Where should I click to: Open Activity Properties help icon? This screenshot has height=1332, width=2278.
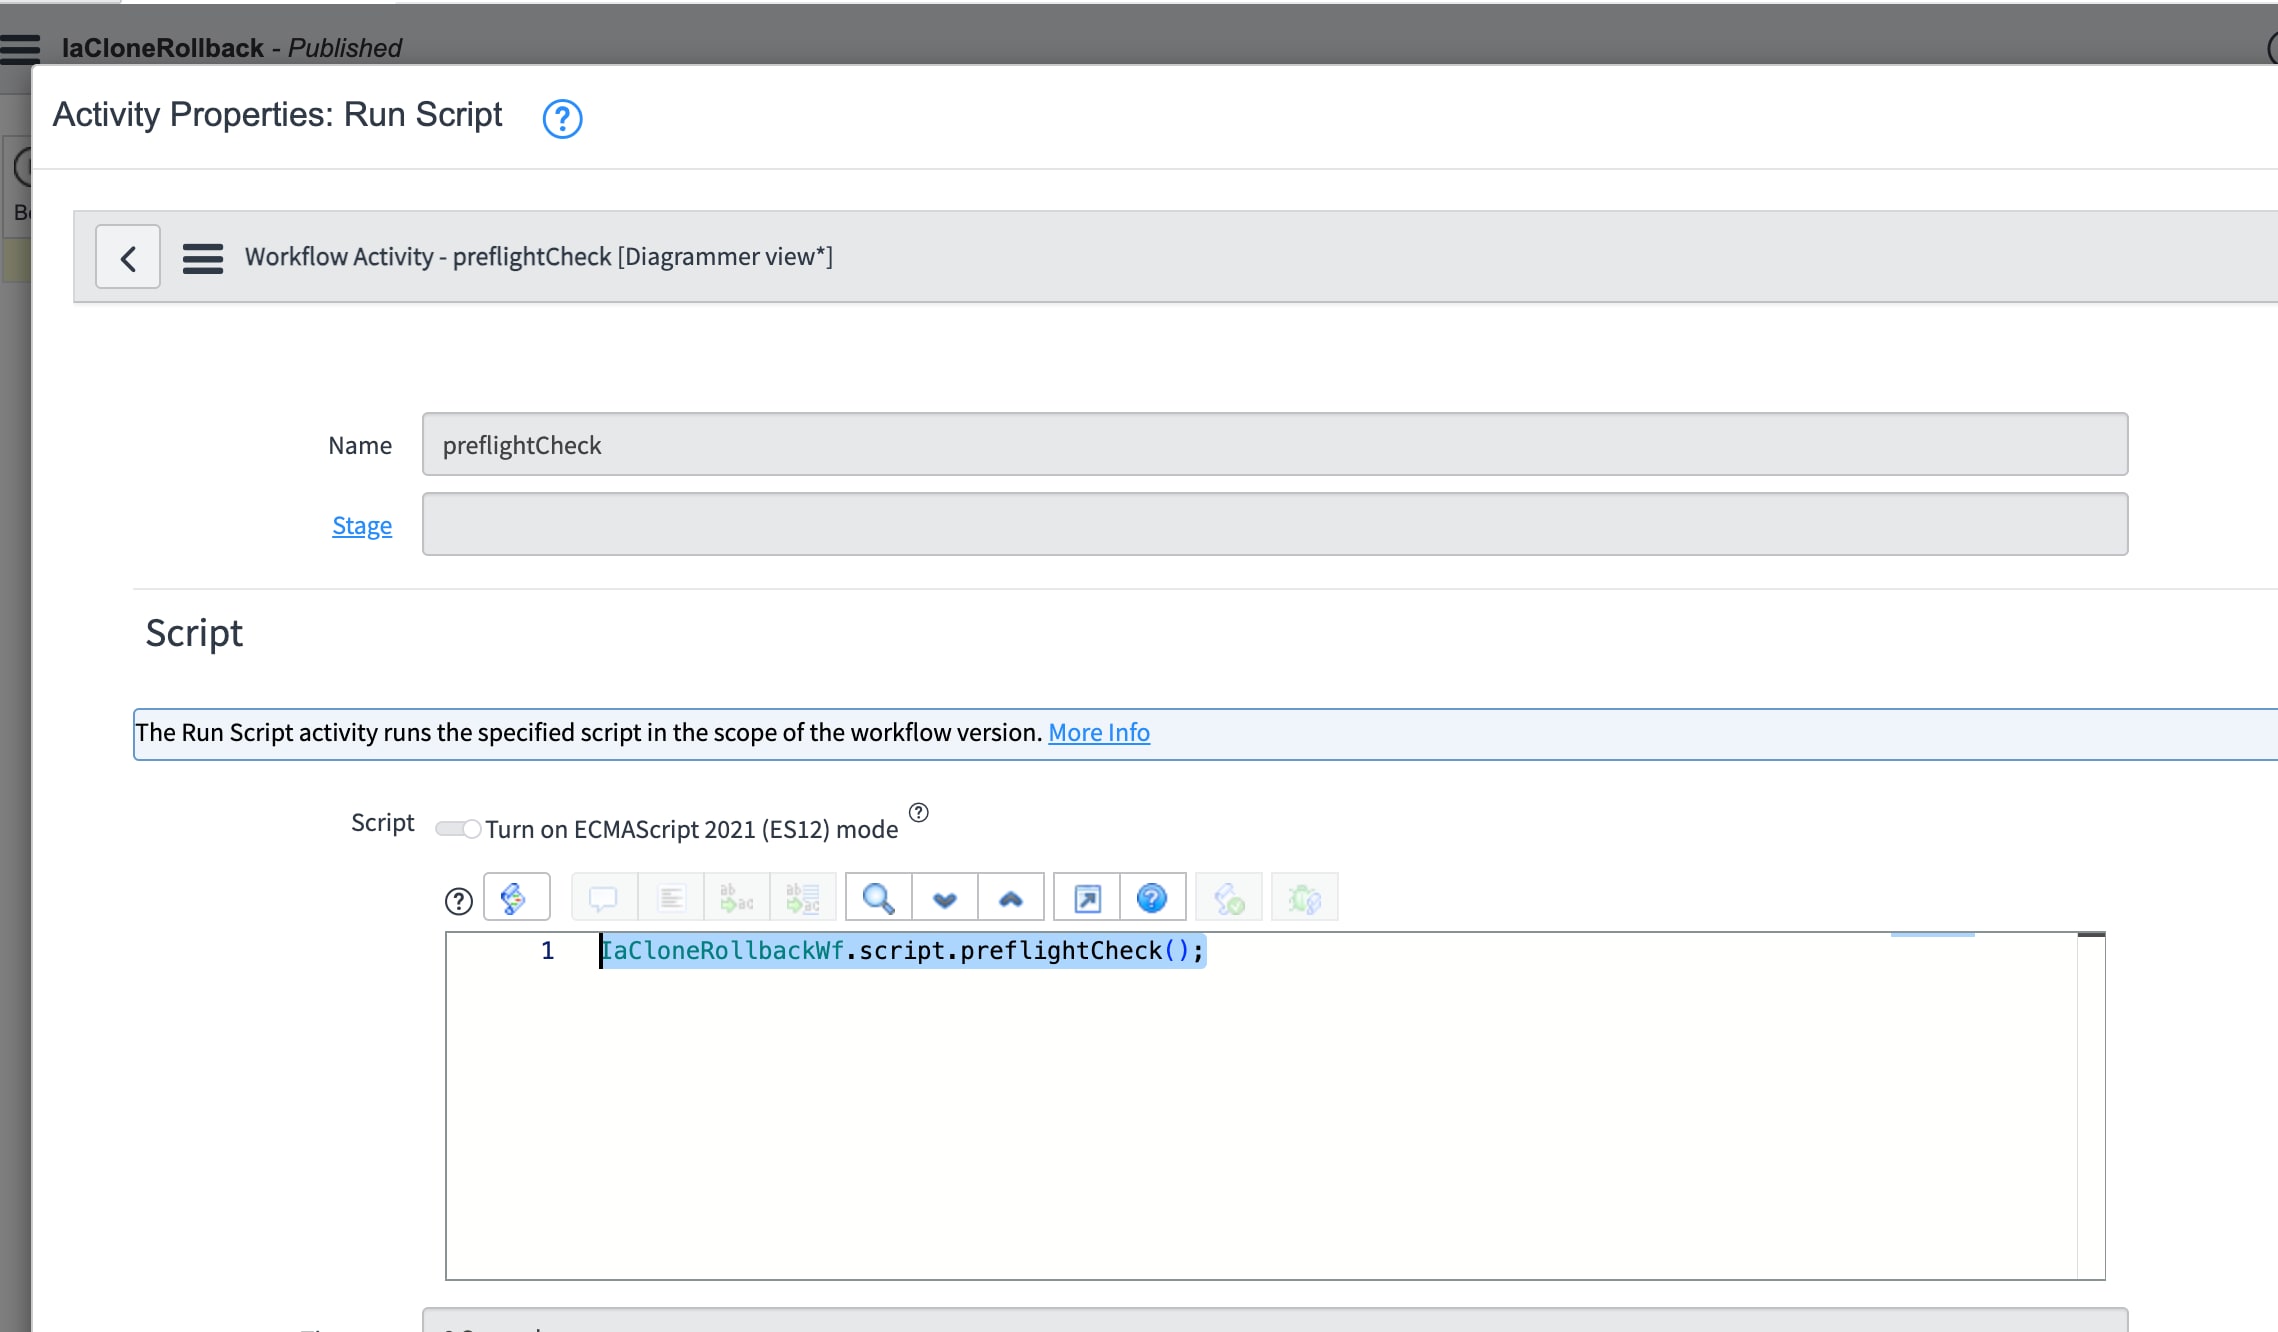click(562, 118)
